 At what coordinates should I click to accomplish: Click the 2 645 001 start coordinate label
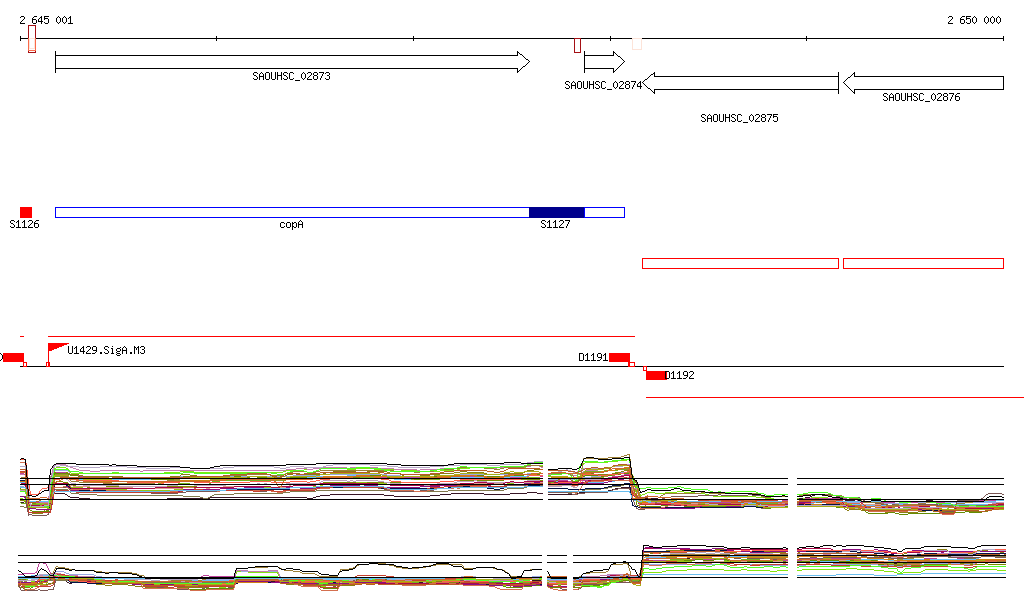pyautogui.click(x=46, y=20)
